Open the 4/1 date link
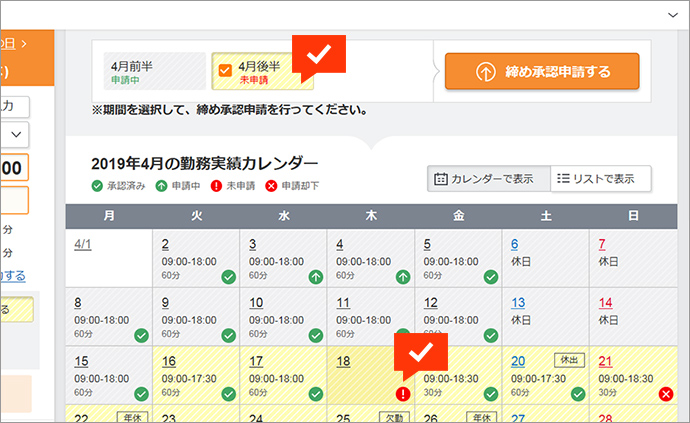690x423 pixels. click(x=85, y=244)
